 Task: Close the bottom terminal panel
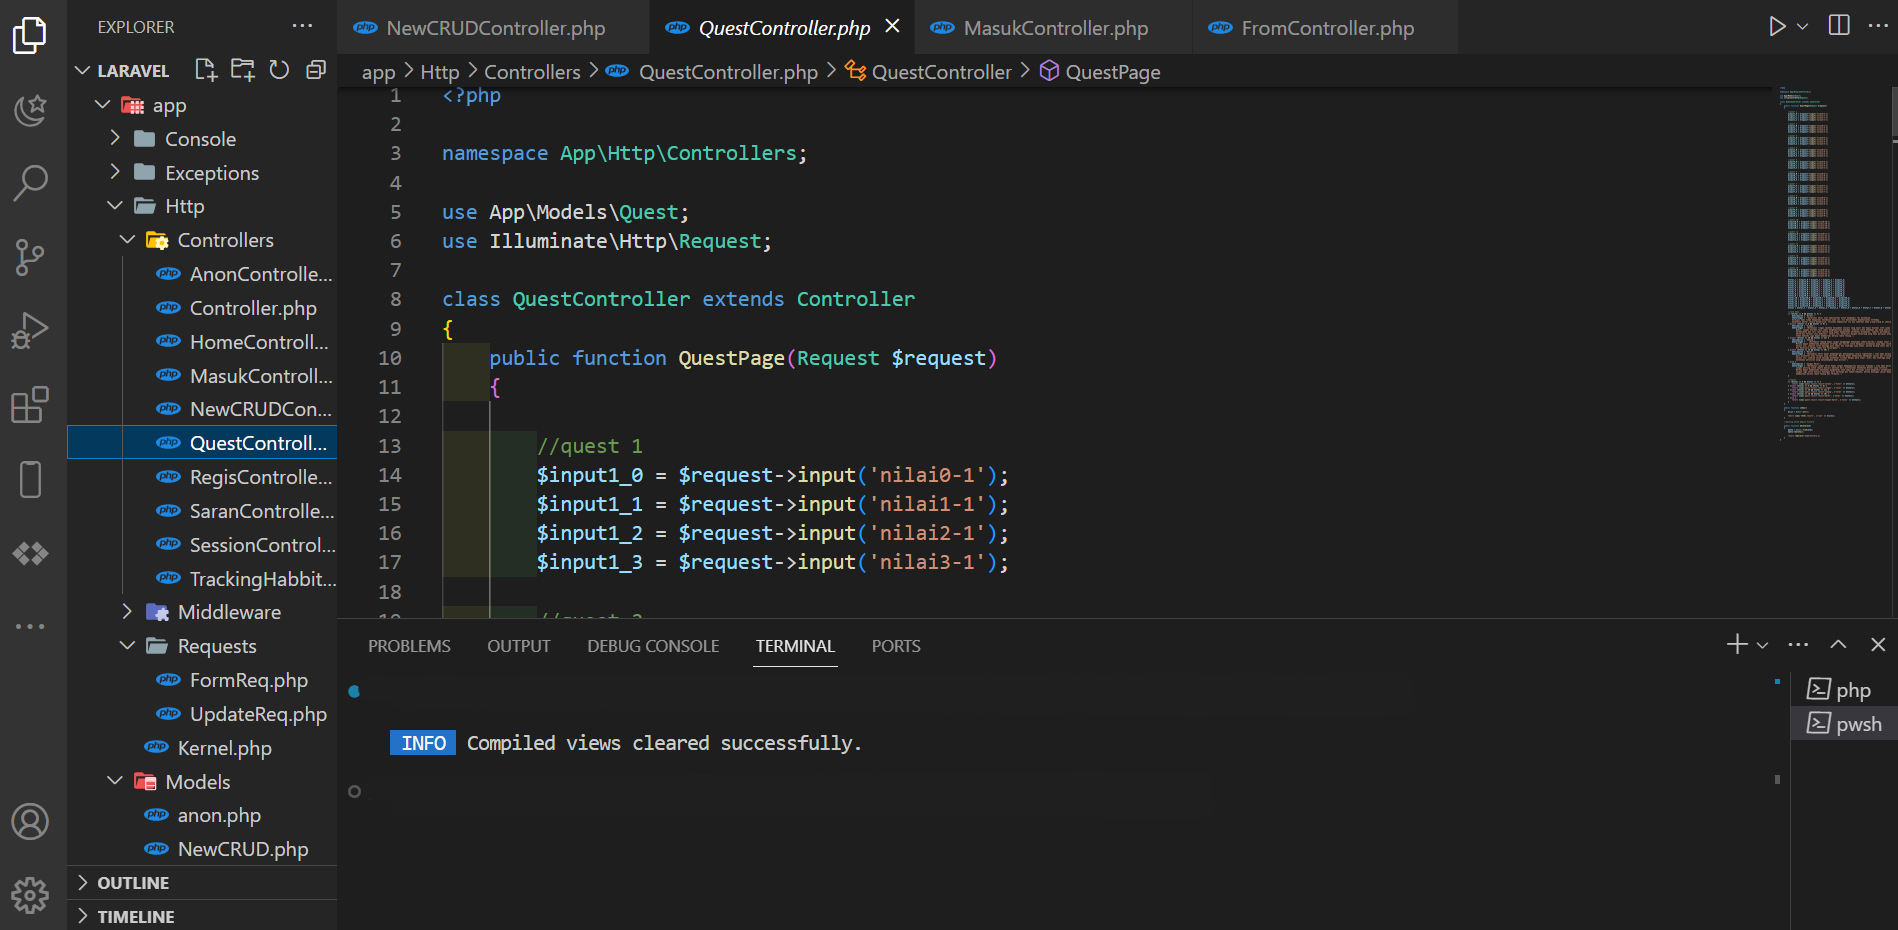1878,645
